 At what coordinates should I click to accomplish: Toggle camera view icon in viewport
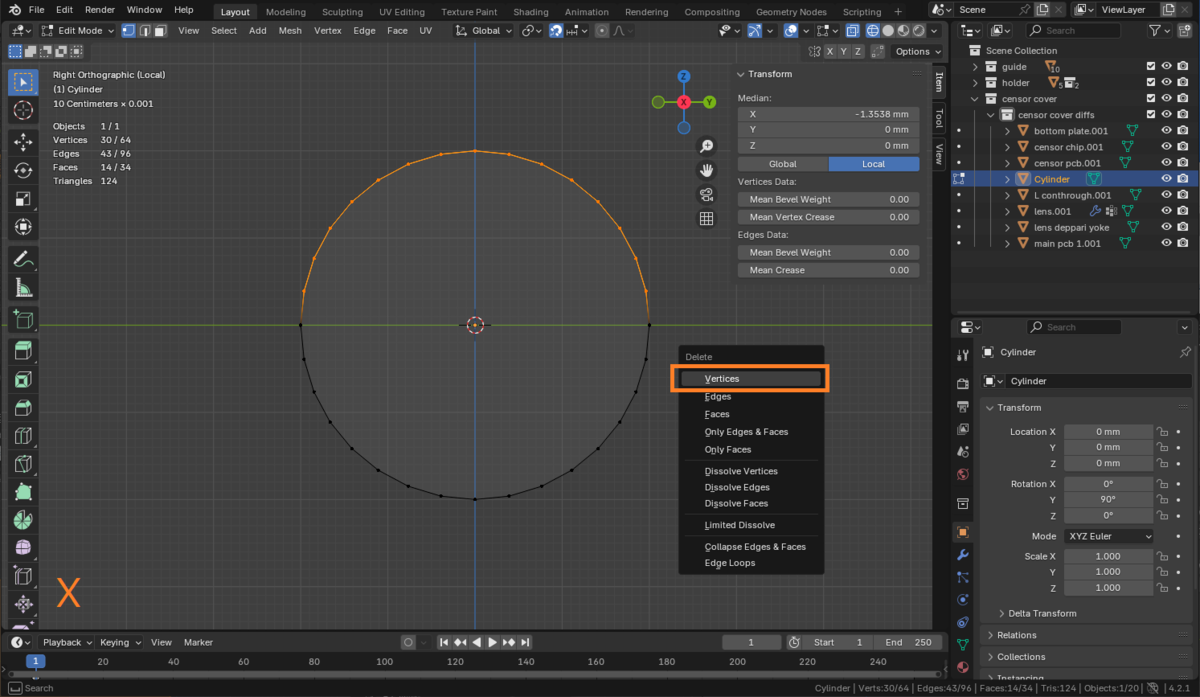click(x=706, y=194)
